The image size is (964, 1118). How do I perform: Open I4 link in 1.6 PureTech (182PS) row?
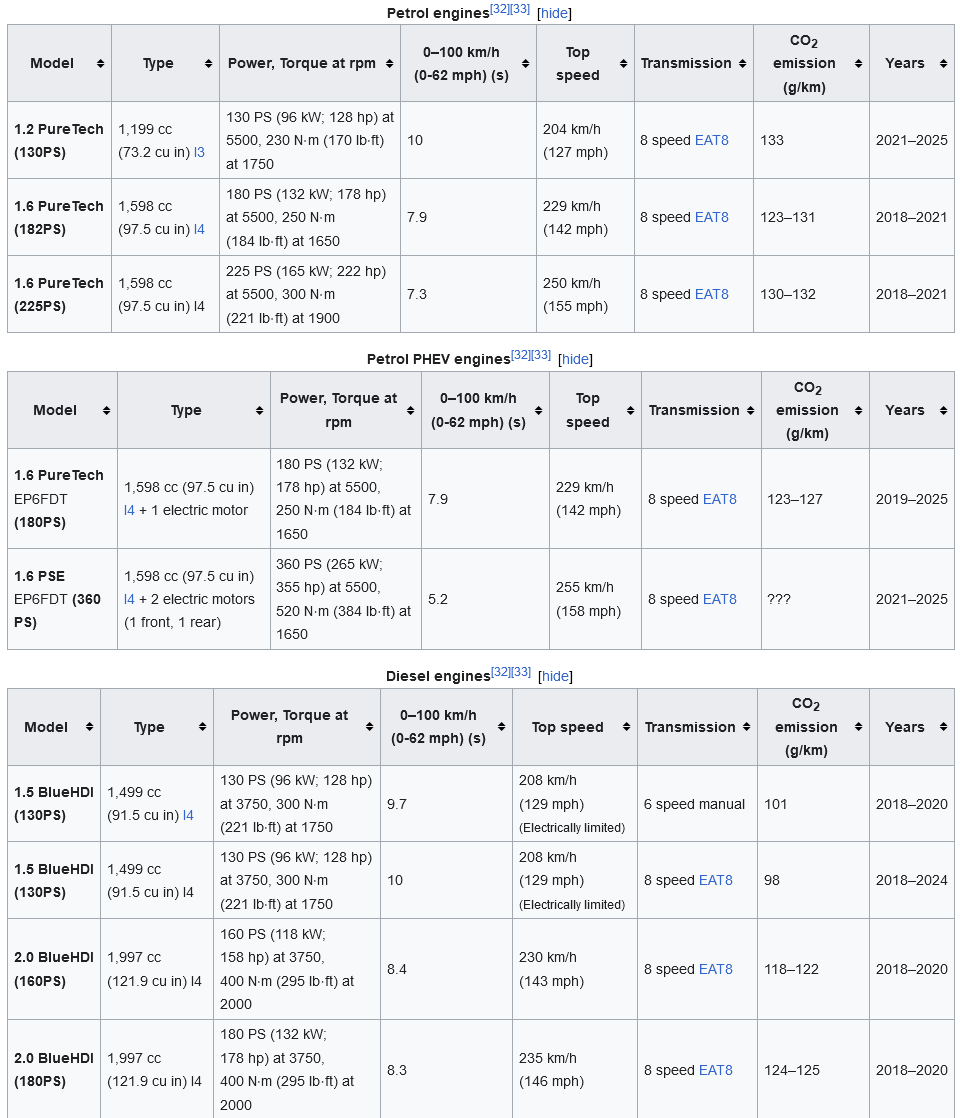coord(199,230)
